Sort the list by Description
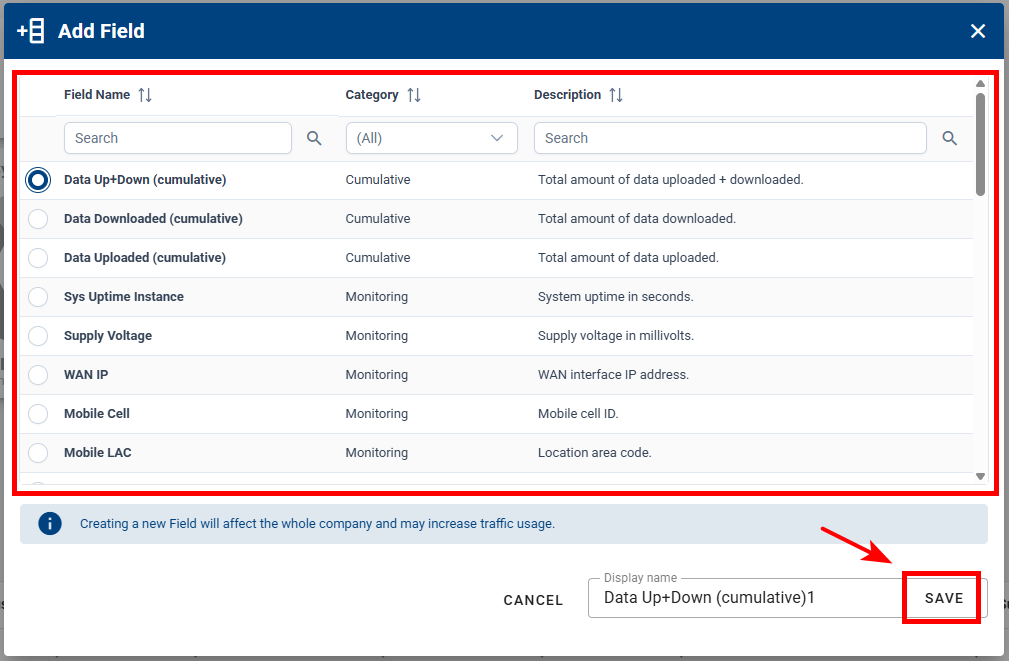The image size is (1009, 661). tap(617, 94)
